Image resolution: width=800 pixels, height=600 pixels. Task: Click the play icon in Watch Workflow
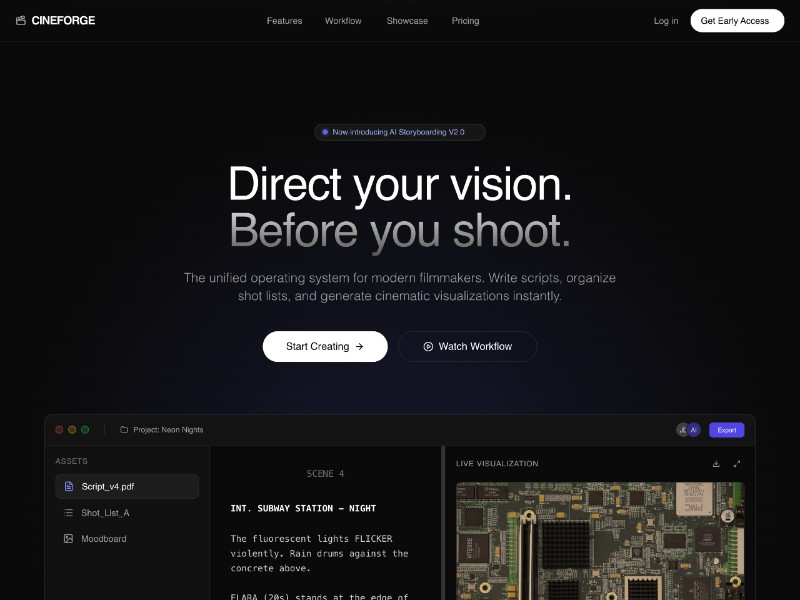428,347
